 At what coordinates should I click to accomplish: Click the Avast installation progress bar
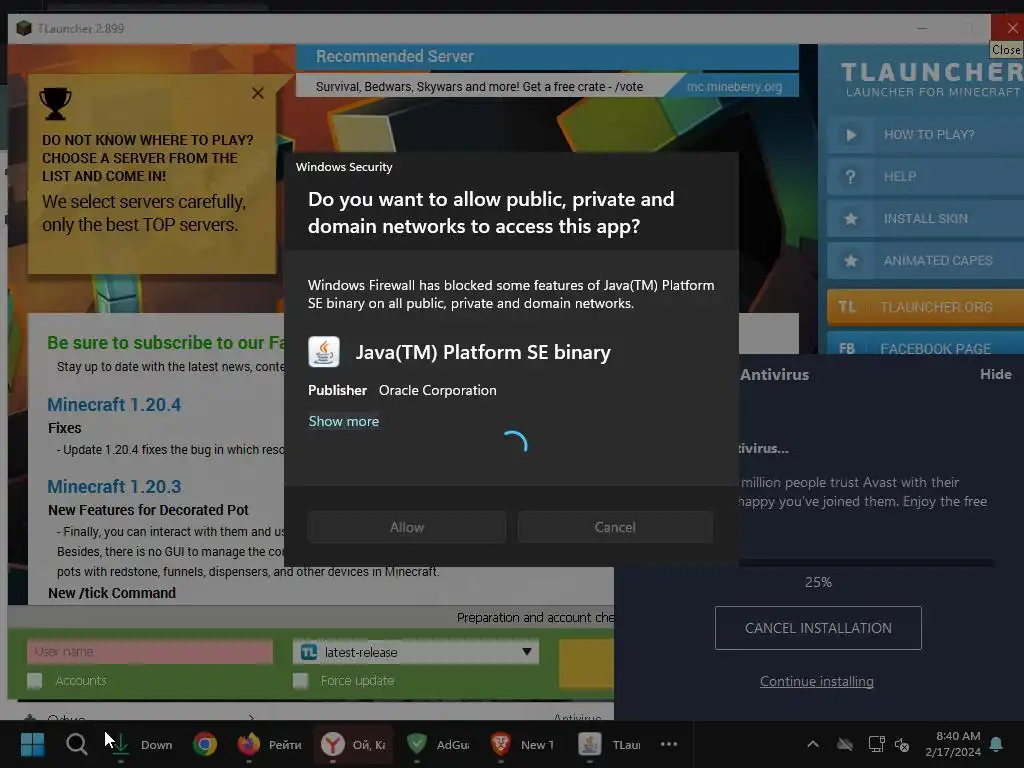[x=865, y=562]
